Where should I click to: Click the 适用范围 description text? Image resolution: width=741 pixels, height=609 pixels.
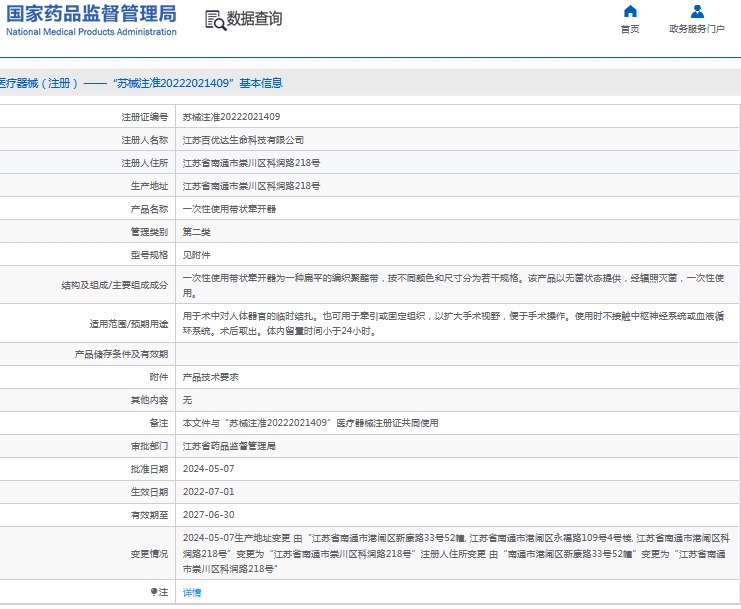[x=453, y=324]
